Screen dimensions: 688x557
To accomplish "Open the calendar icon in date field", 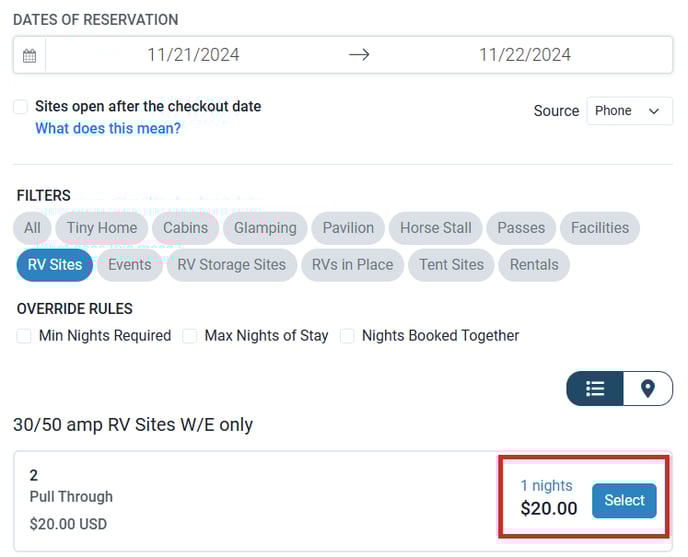I will coord(29,56).
